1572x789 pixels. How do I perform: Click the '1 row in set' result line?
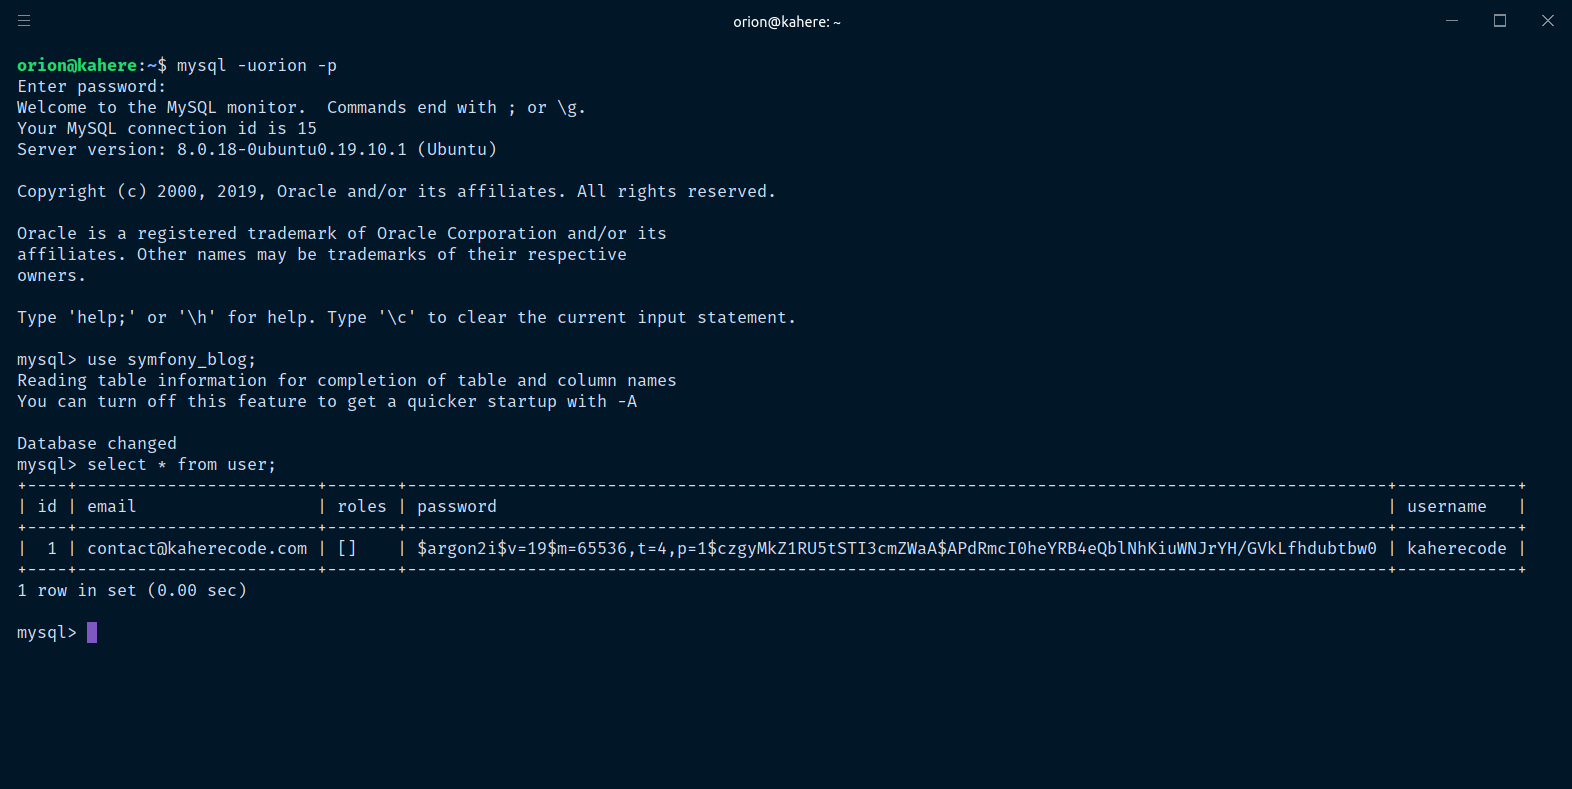(131, 590)
